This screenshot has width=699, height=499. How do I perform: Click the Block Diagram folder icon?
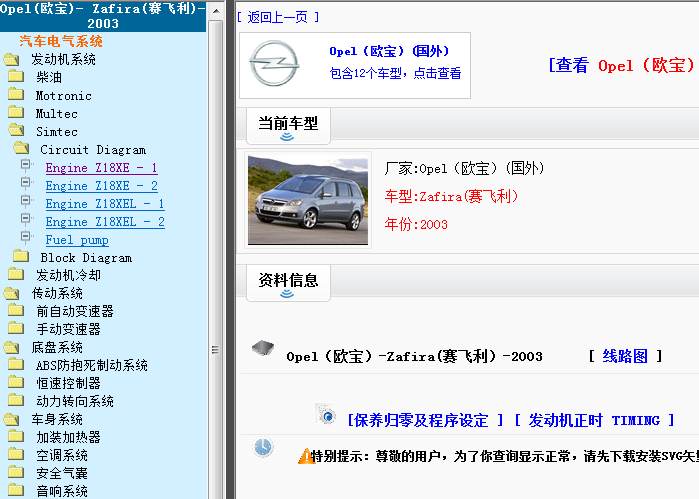point(21,256)
